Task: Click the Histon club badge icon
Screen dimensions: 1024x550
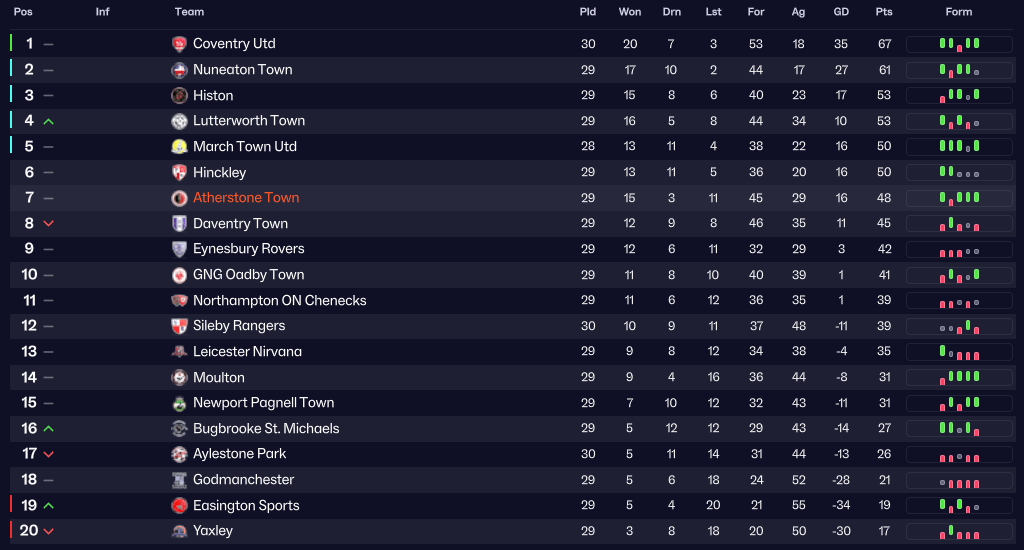Action: (180, 95)
